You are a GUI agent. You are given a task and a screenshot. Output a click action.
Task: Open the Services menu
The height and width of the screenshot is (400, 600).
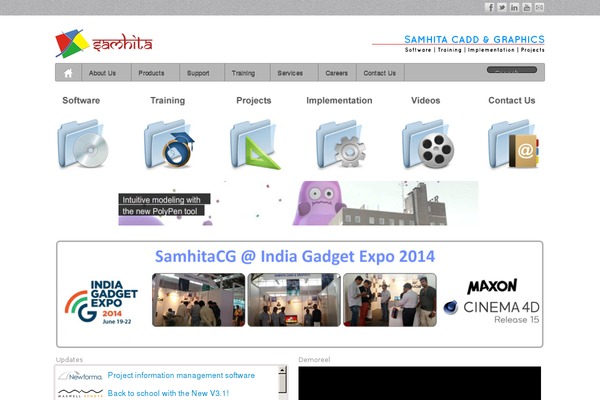(x=290, y=73)
